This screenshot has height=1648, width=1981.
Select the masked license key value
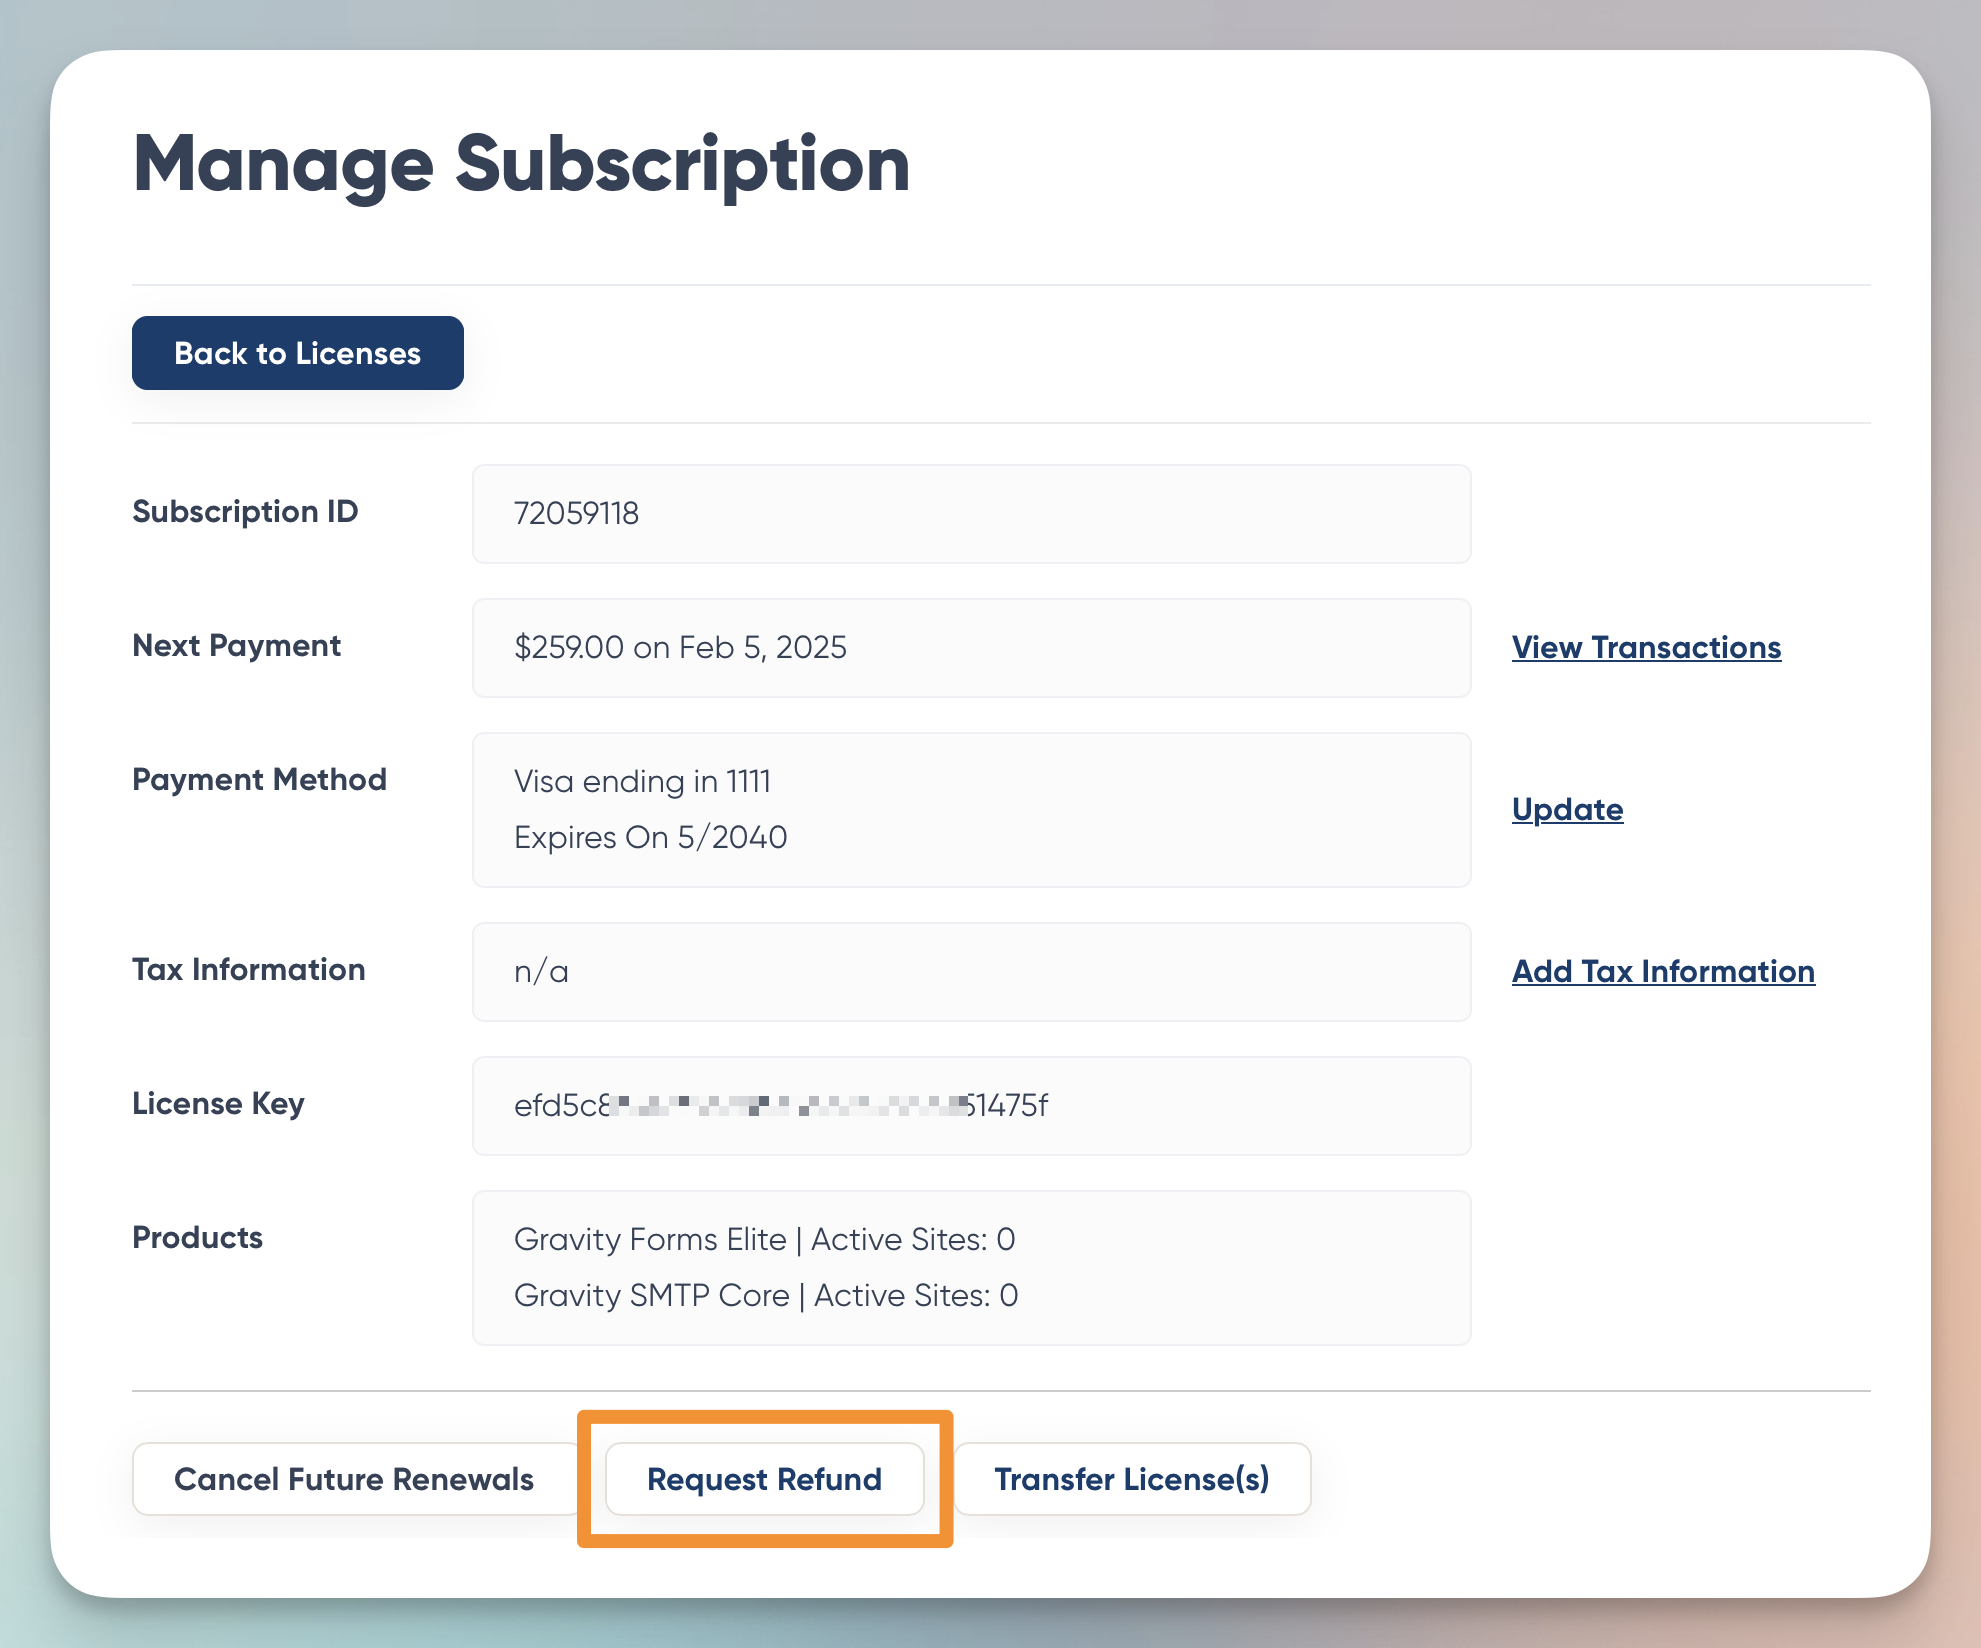781,1106
